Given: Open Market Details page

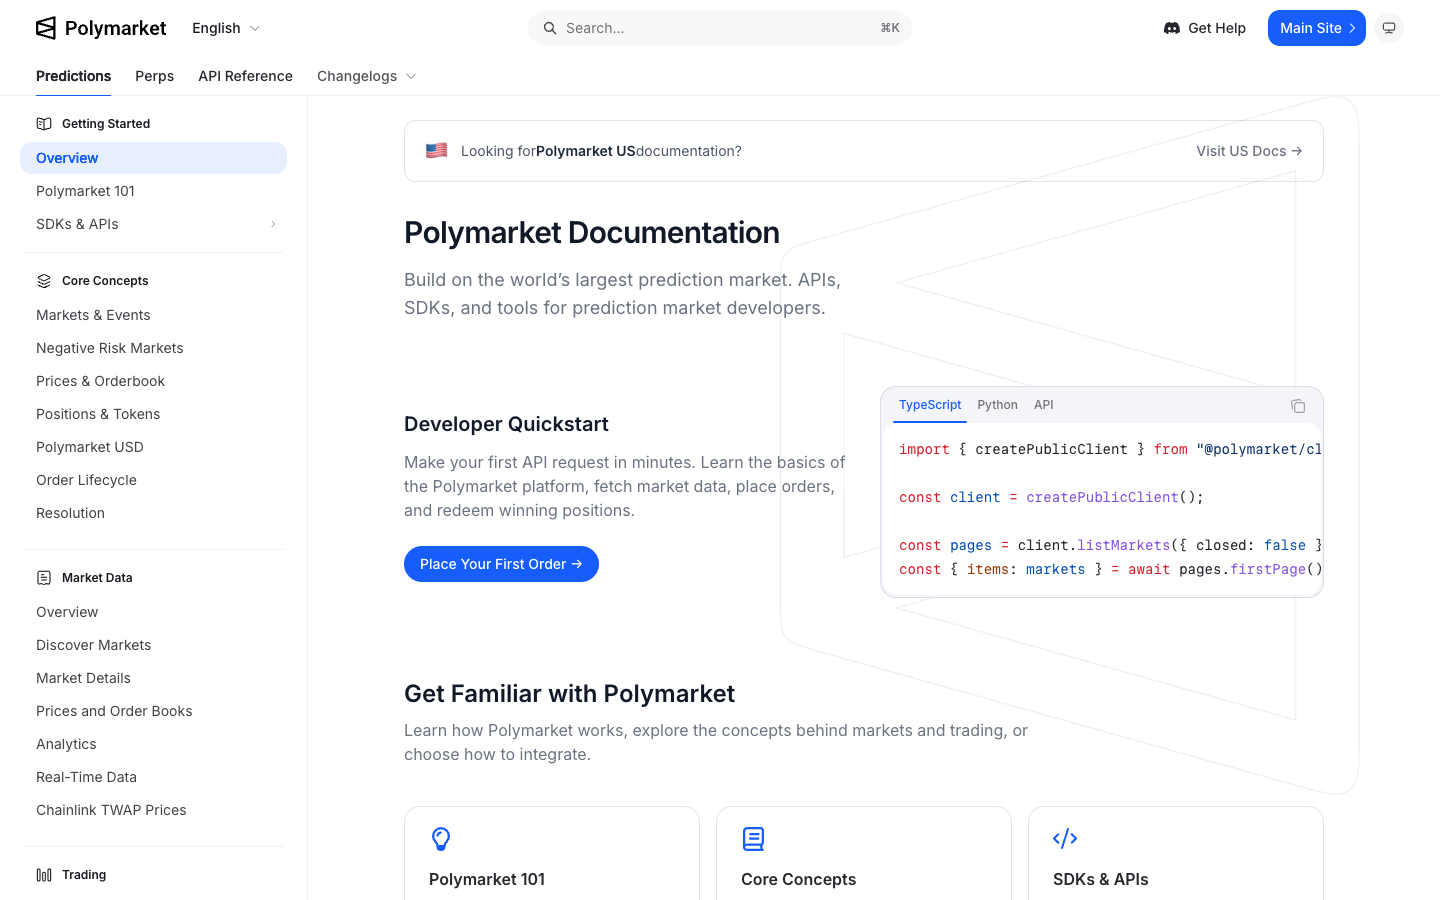Looking at the screenshot, I should coord(153,678).
